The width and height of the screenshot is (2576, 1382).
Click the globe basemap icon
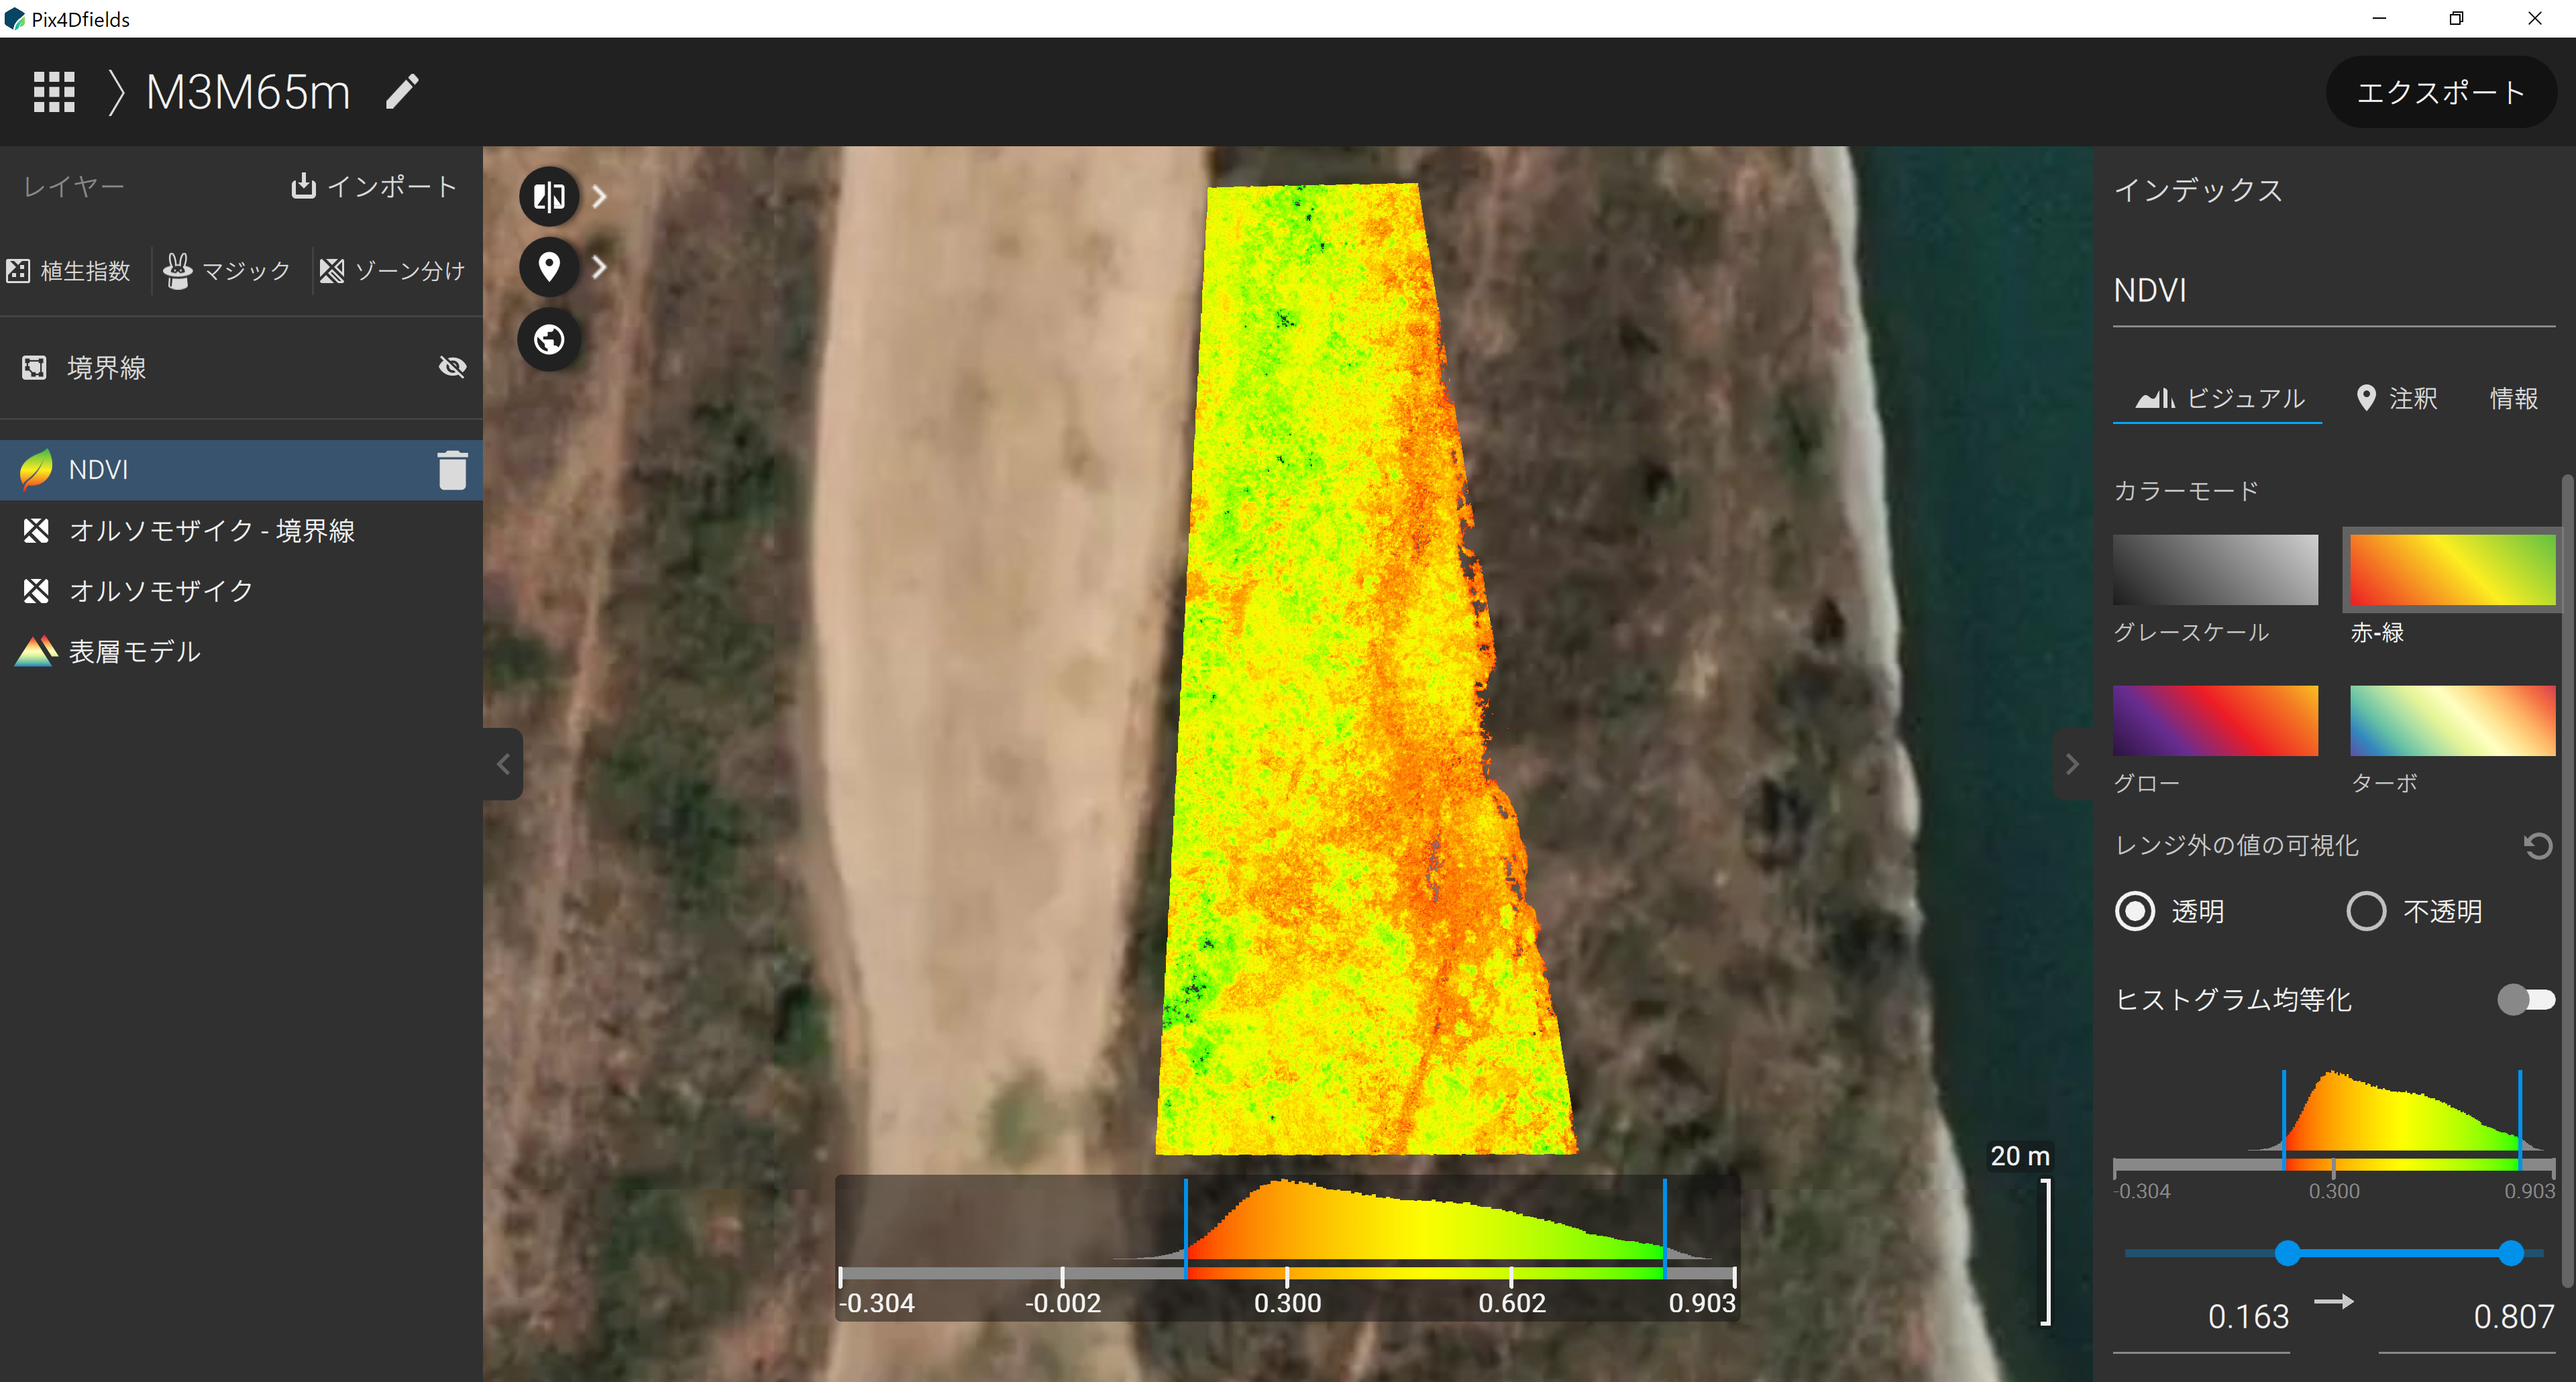pyautogui.click(x=549, y=340)
